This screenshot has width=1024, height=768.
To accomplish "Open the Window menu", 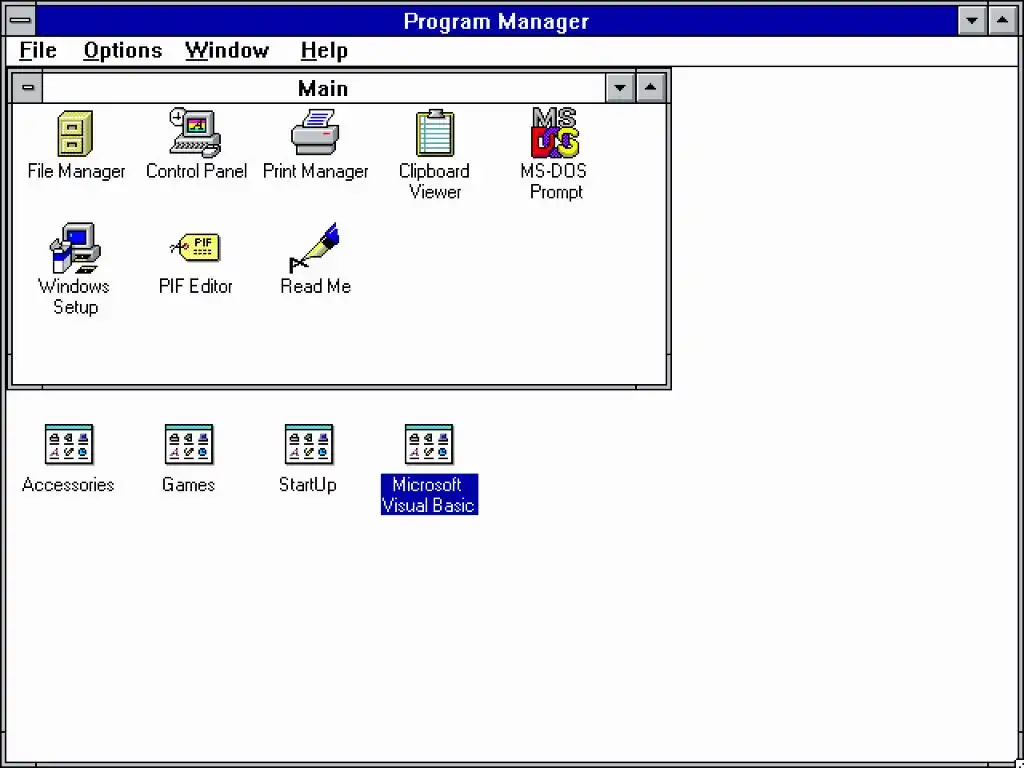I will pos(227,50).
